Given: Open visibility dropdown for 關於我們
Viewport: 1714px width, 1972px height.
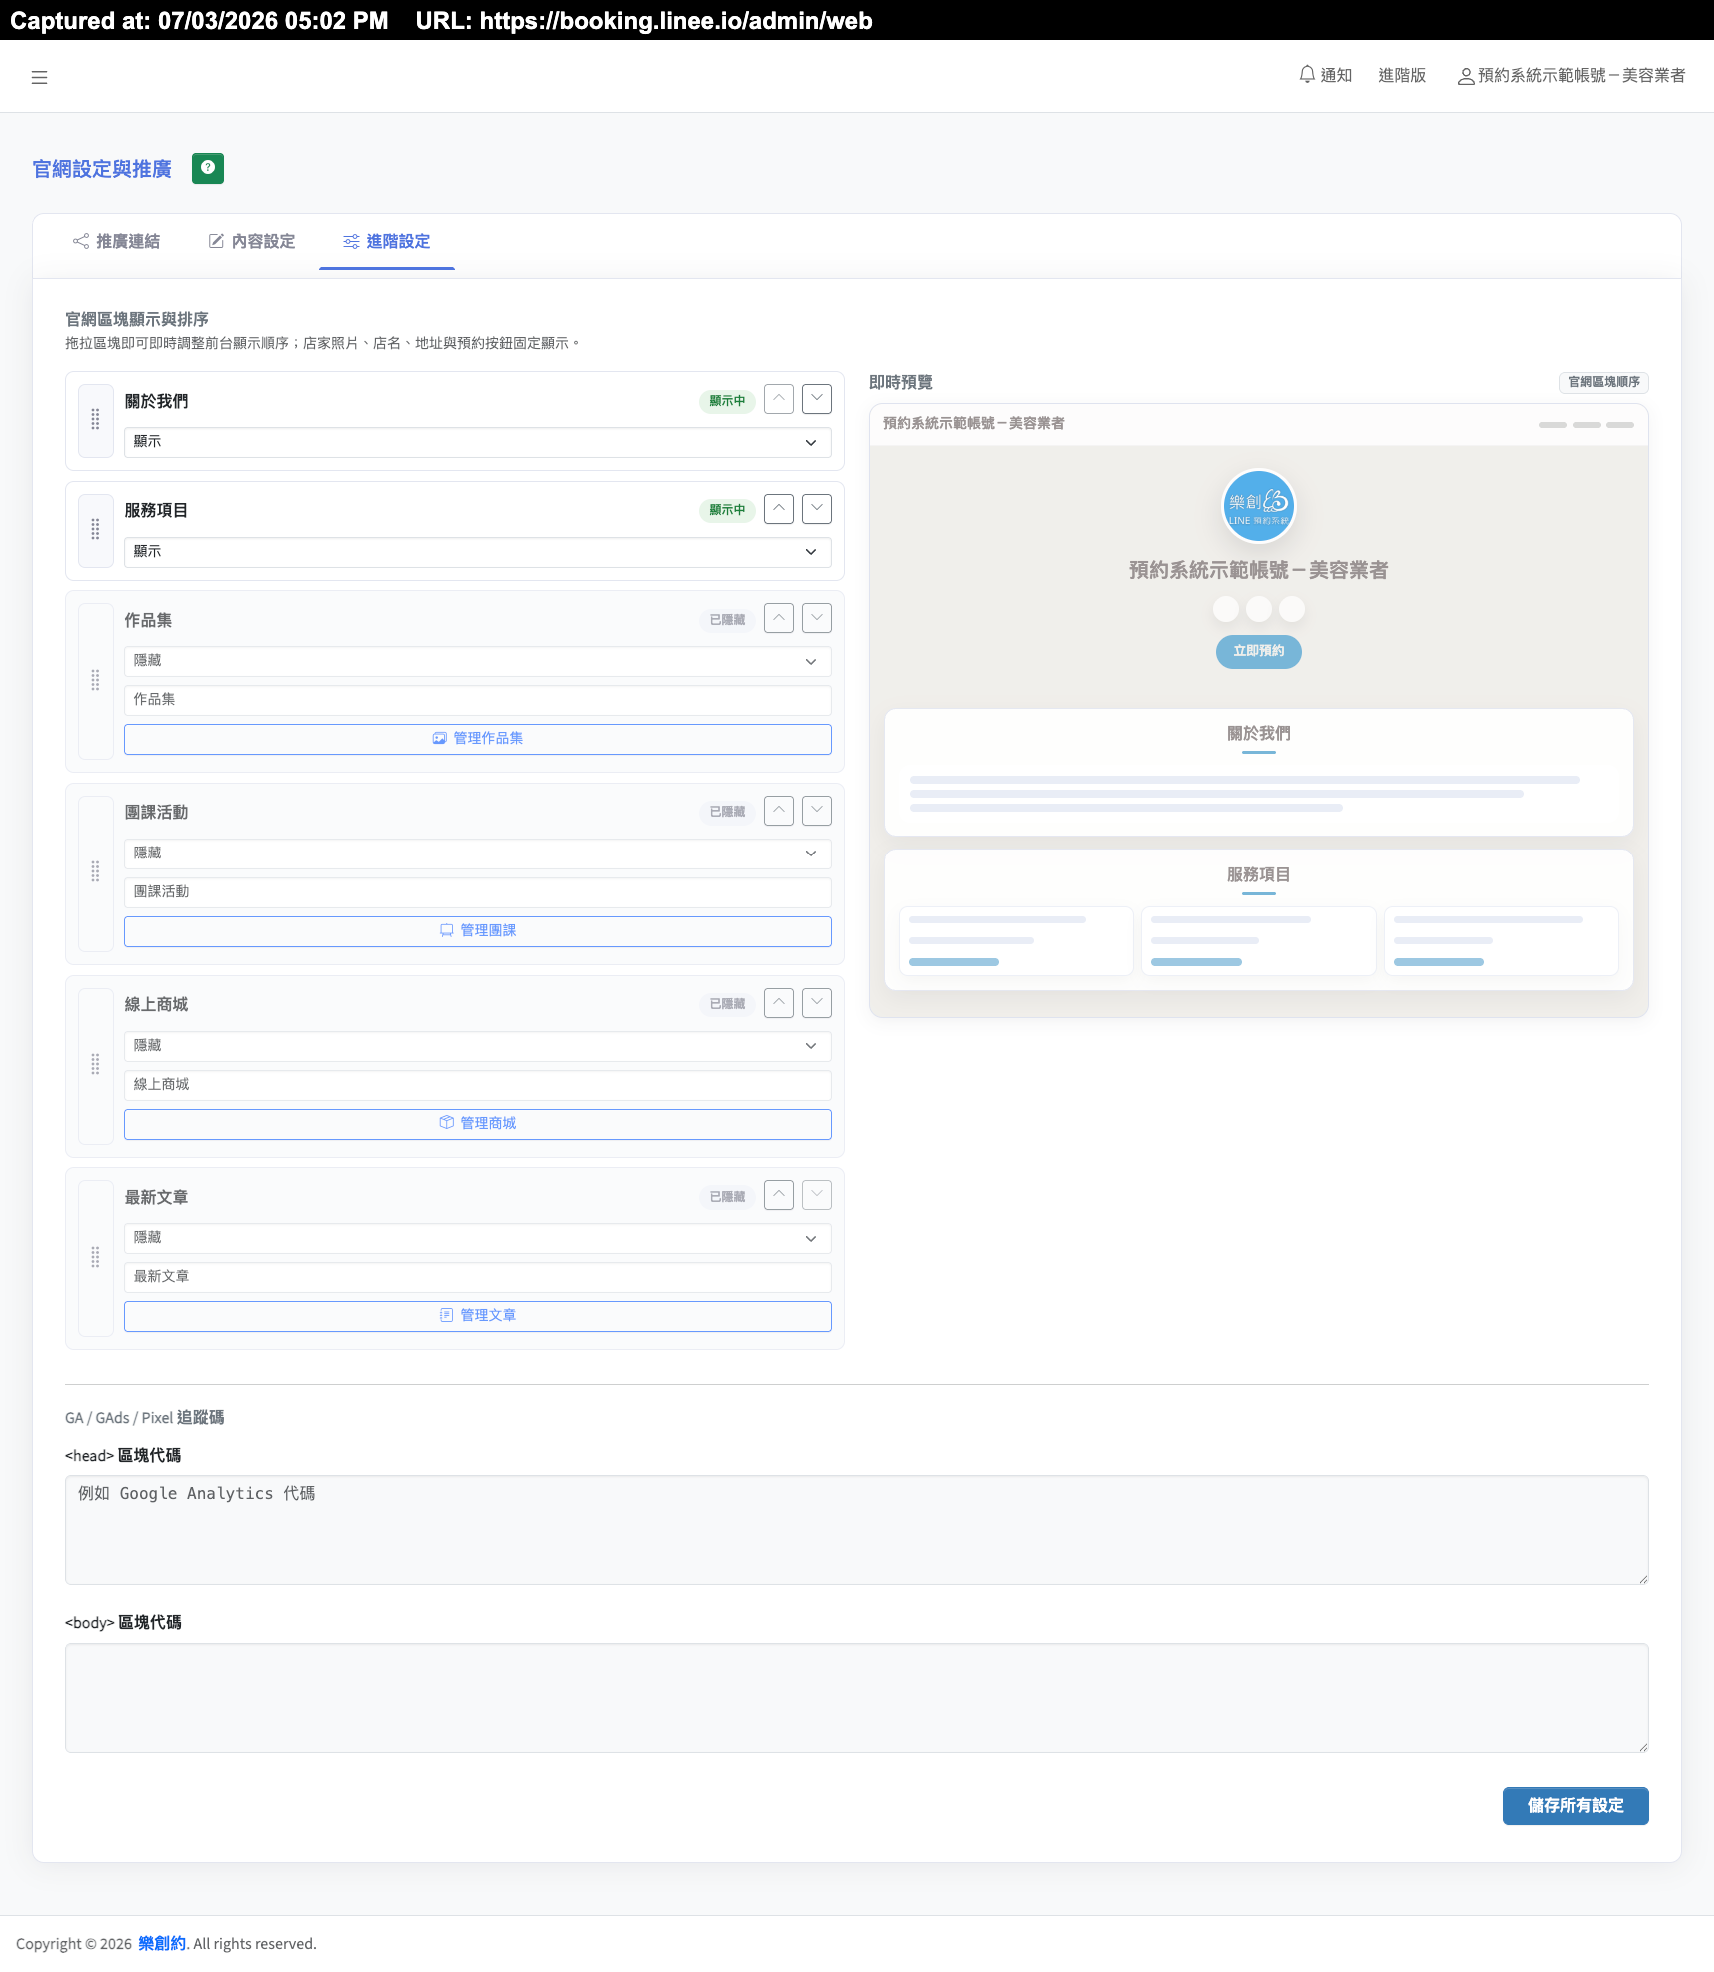Looking at the screenshot, I should [478, 442].
